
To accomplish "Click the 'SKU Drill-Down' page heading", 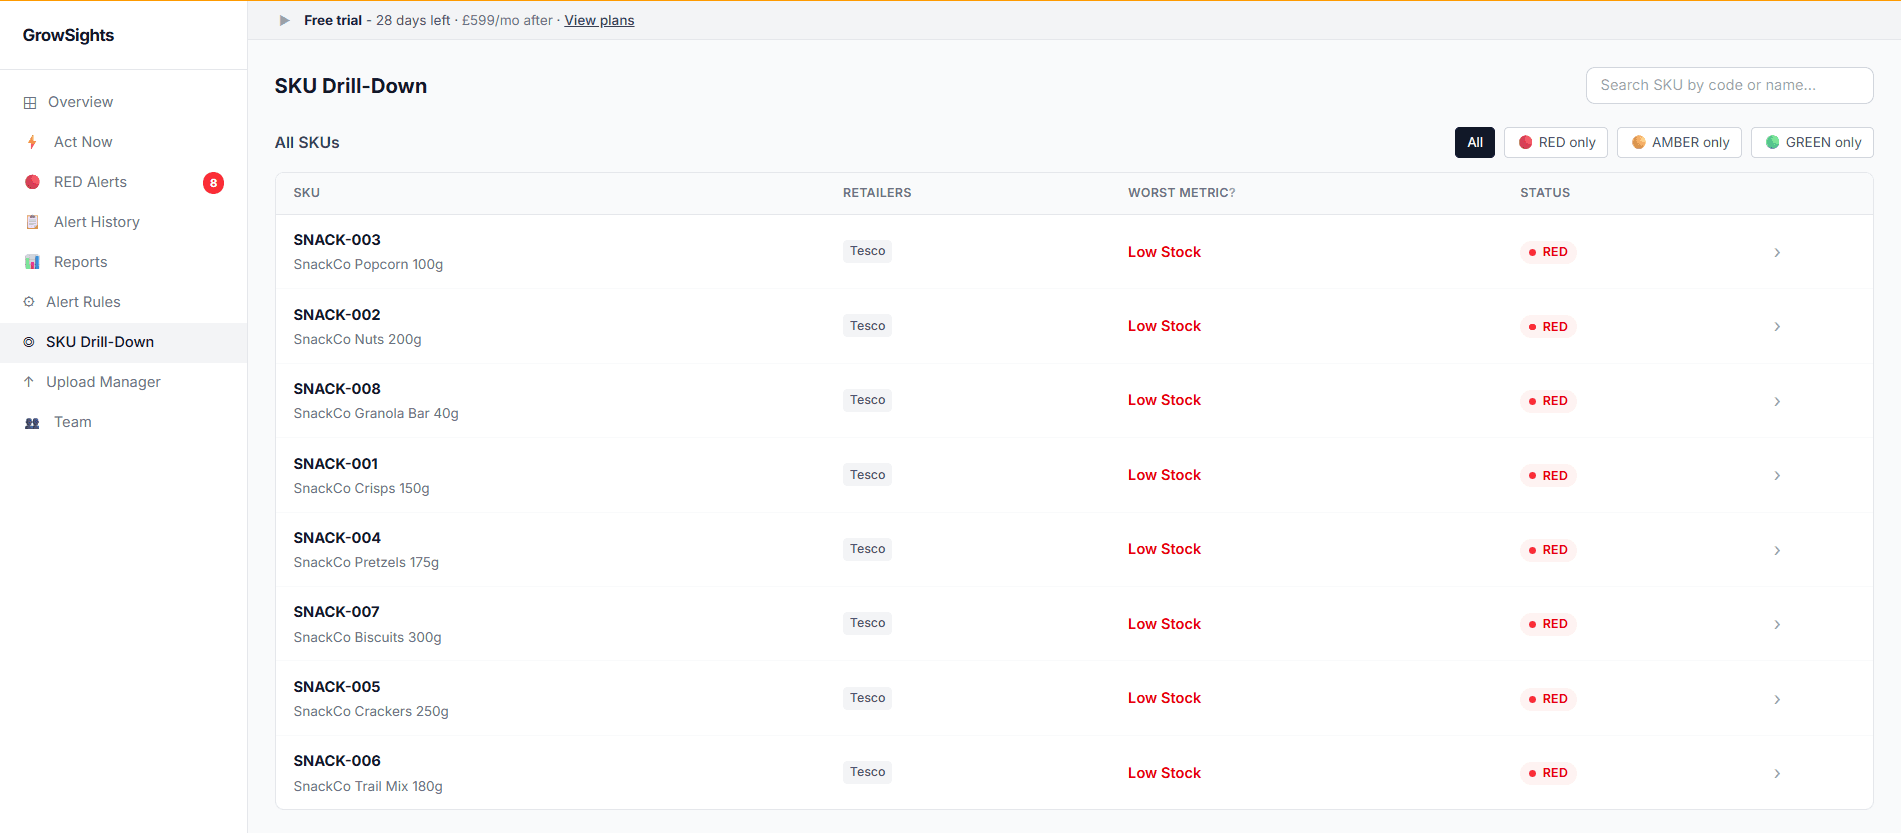I will tap(351, 86).
